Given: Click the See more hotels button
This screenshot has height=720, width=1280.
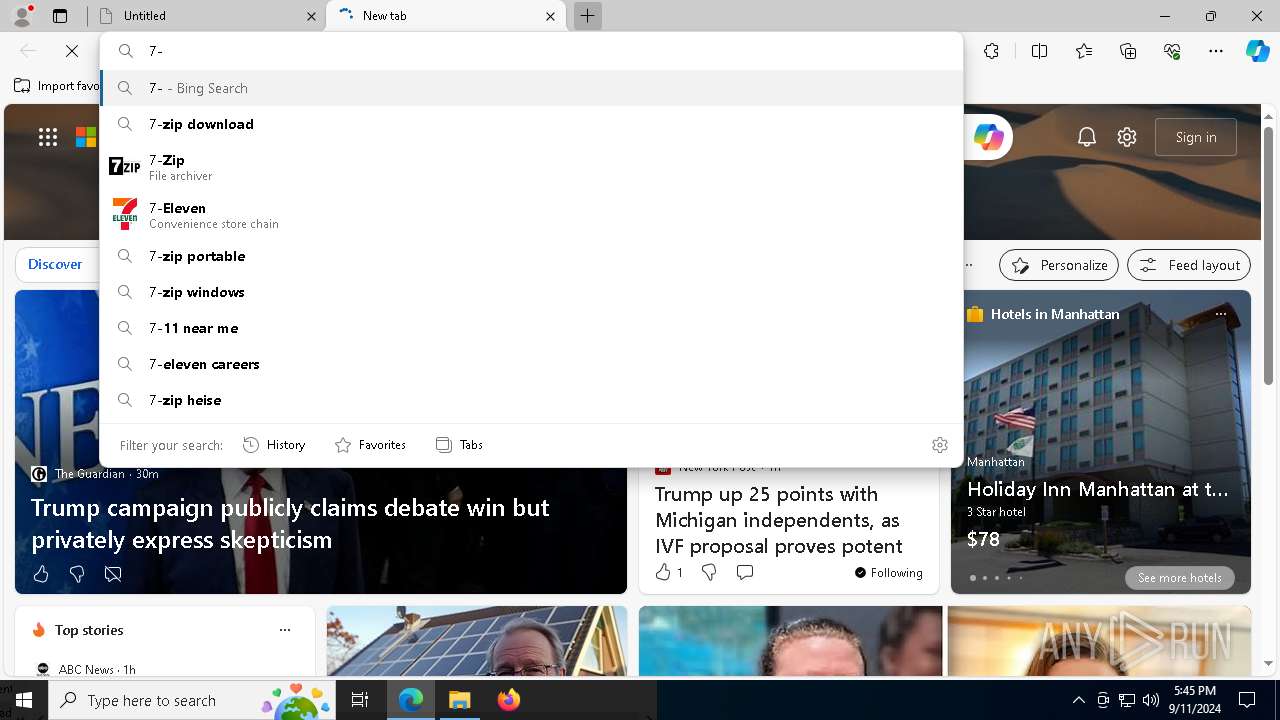Looking at the screenshot, I should (1179, 578).
